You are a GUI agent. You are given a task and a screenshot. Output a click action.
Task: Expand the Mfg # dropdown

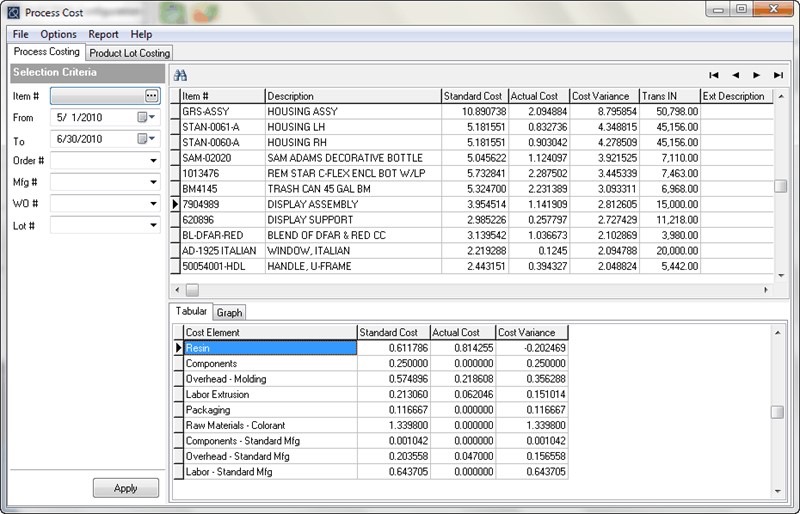coord(153,182)
